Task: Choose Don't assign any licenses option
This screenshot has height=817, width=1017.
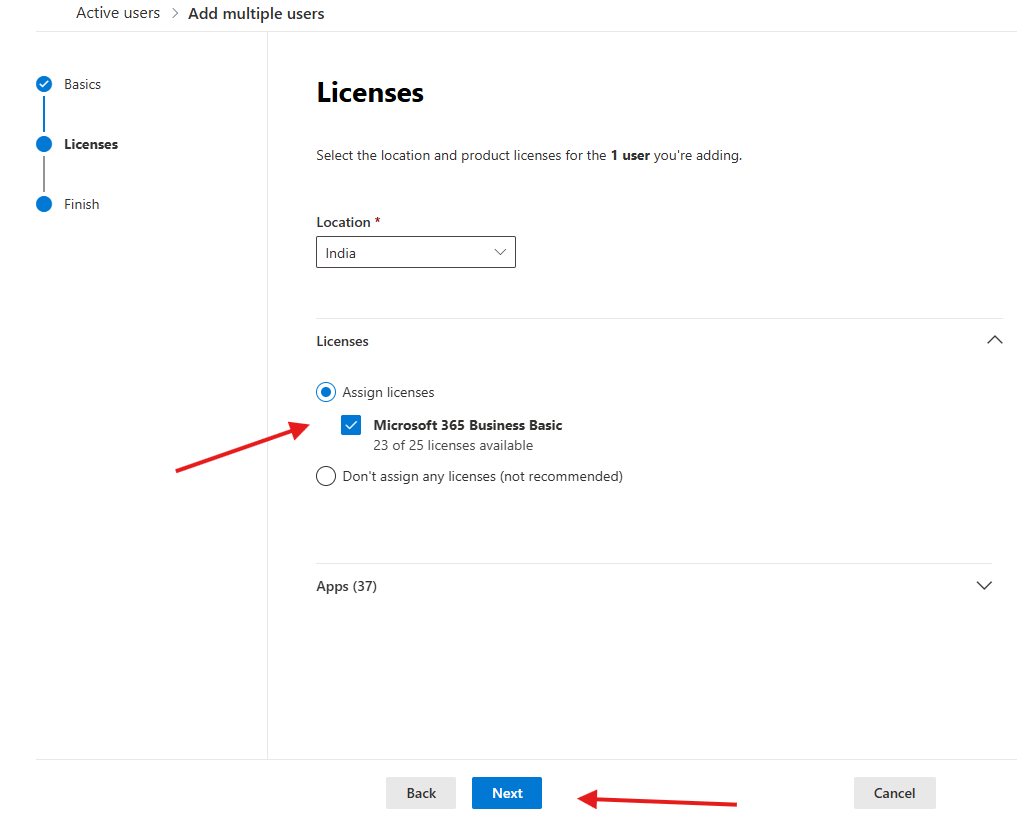Action: coord(326,476)
